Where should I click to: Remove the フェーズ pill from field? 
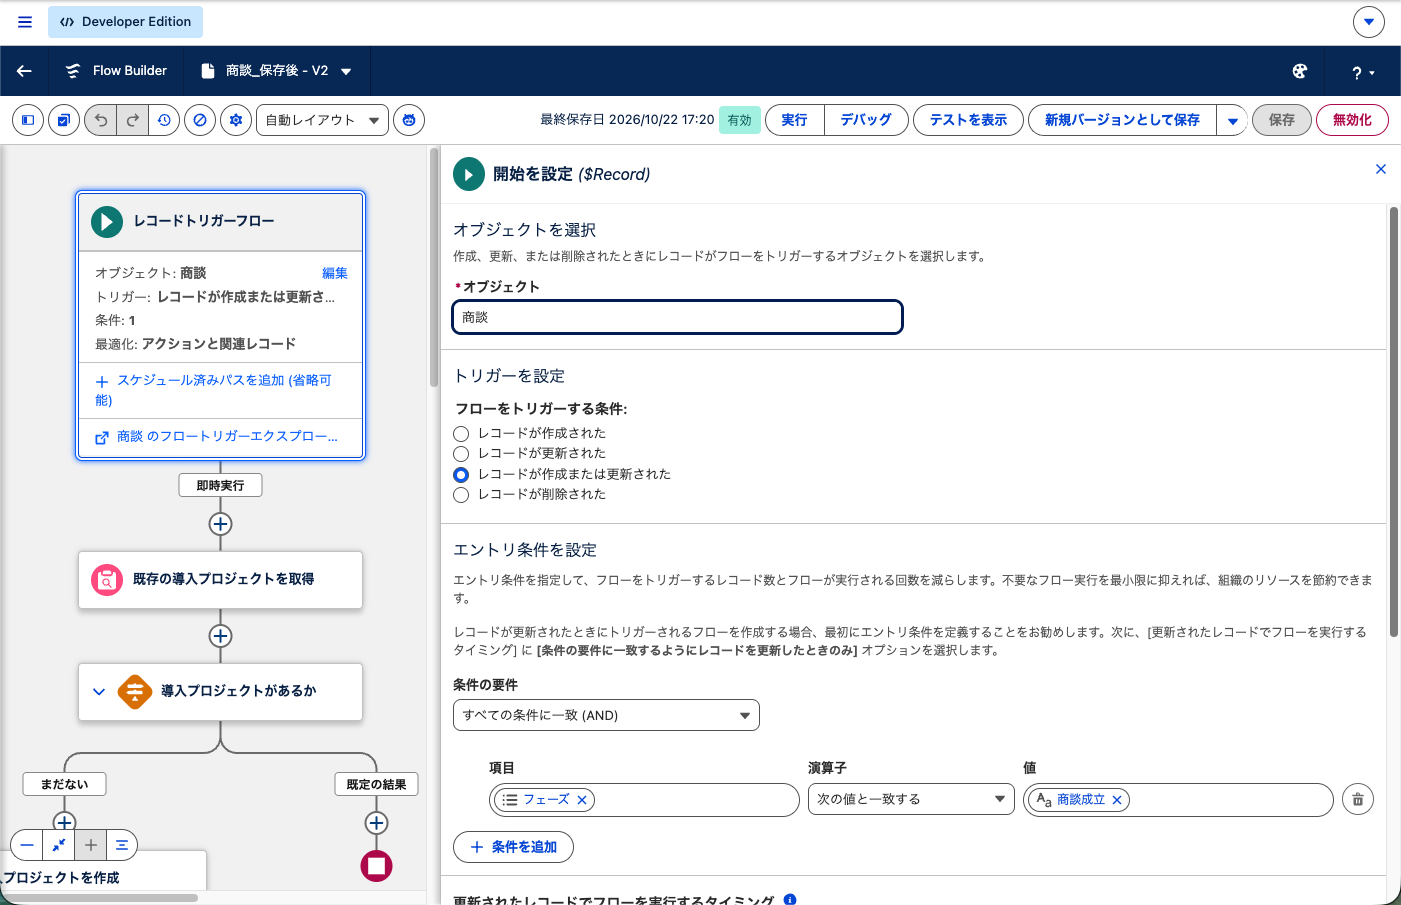coord(582,800)
